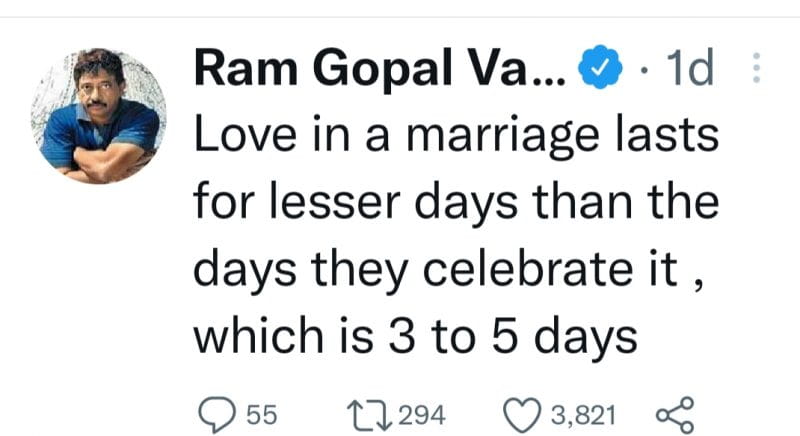Open Ram Gopal Va... profile name
Viewport: 800px width, 436px height.
[380, 68]
